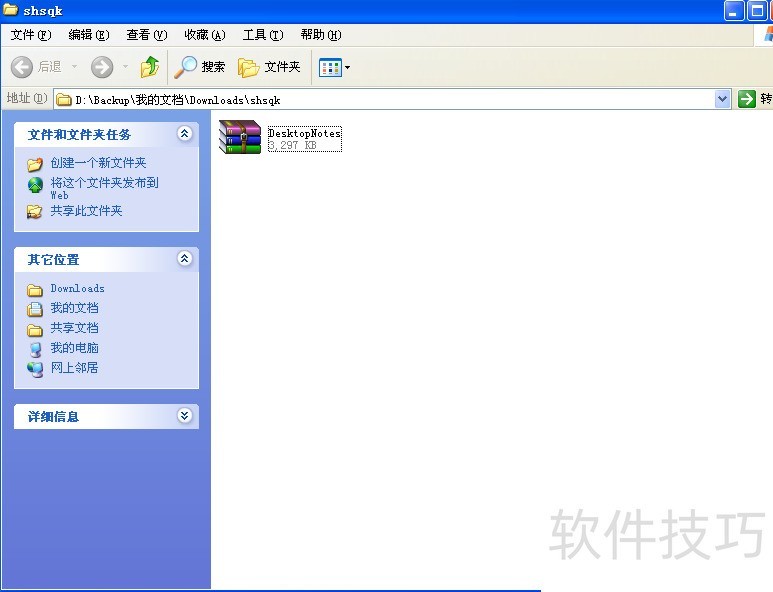The height and width of the screenshot is (592, 773).
Task: Click 创建一个新文件夹 link
Action: [x=98, y=163]
